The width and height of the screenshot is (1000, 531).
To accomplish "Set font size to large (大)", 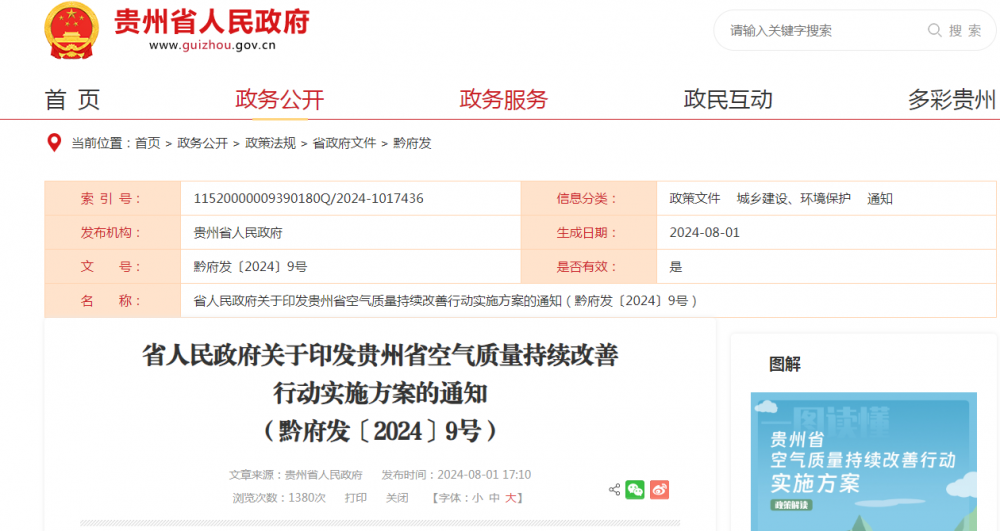I will tap(510, 498).
